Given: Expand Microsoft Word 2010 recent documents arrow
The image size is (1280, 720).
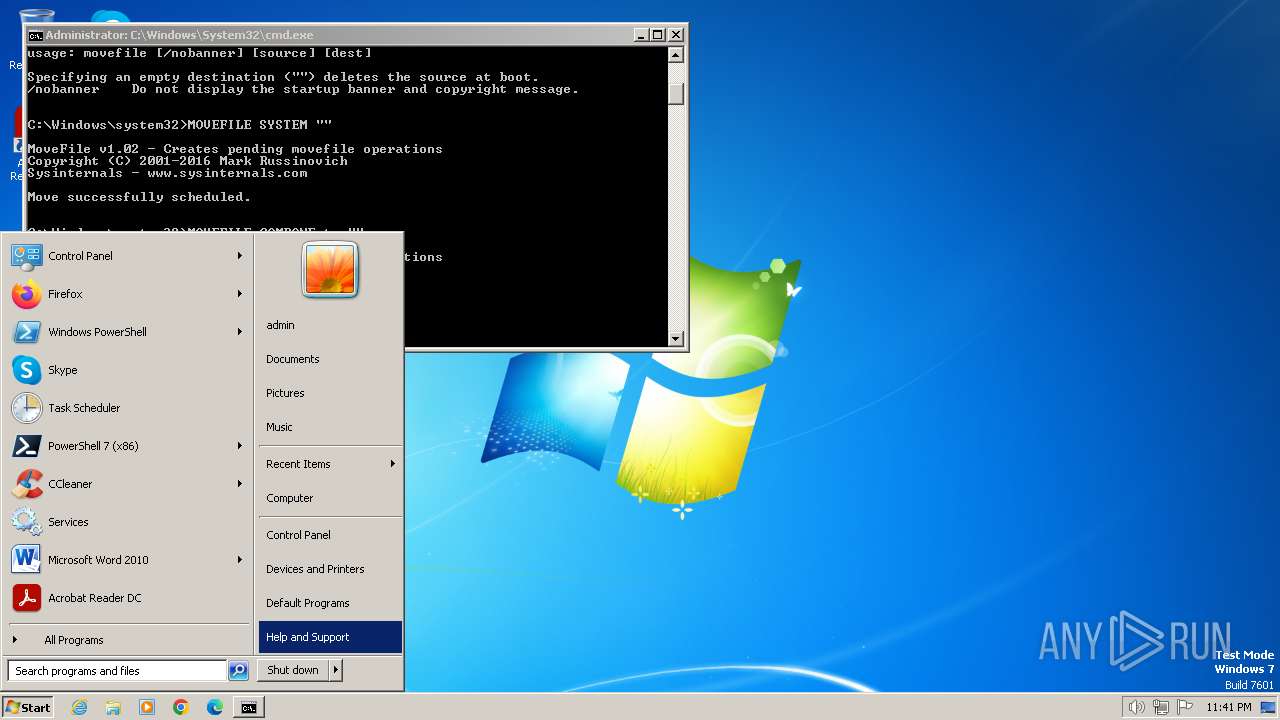Looking at the screenshot, I should pos(240,560).
